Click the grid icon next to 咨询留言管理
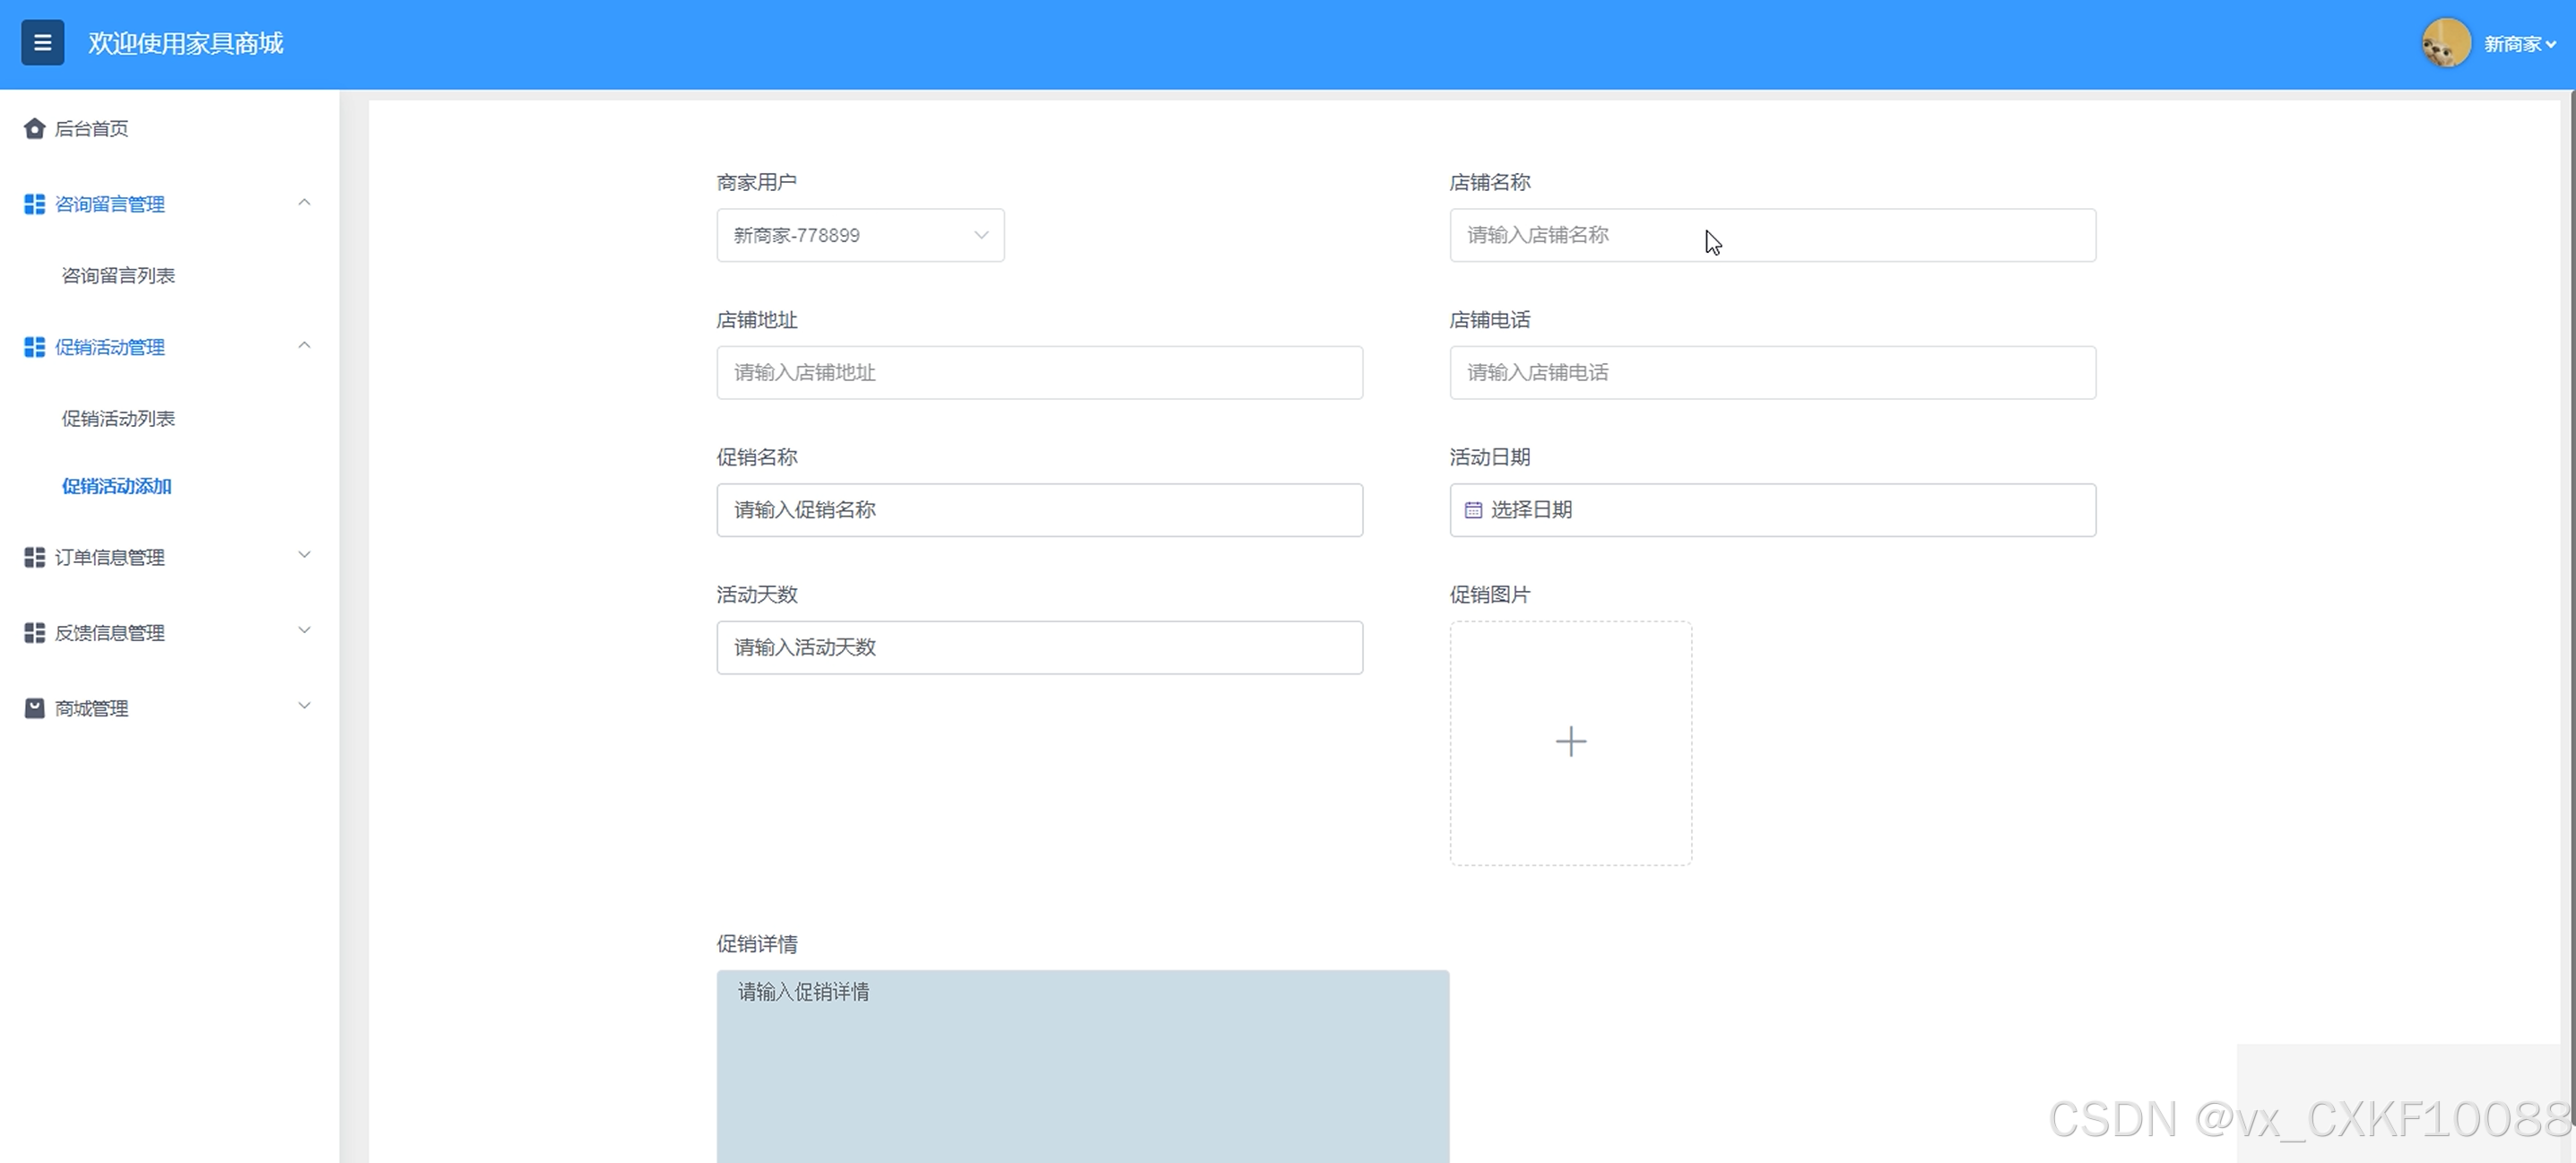The height and width of the screenshot is (1163, 2576). point(34,204)
